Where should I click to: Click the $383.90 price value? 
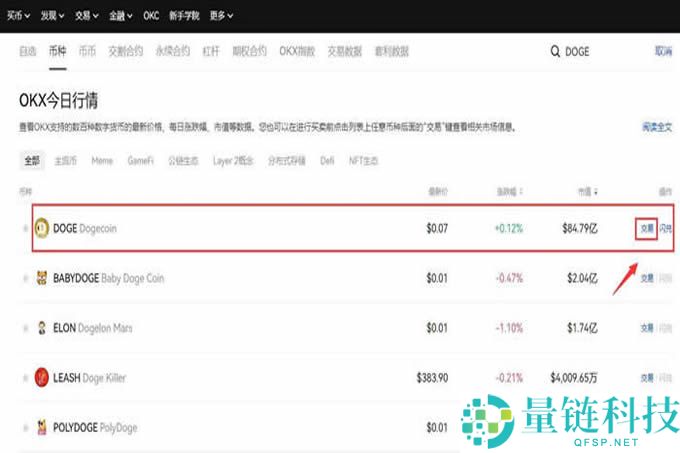[432, 378]
